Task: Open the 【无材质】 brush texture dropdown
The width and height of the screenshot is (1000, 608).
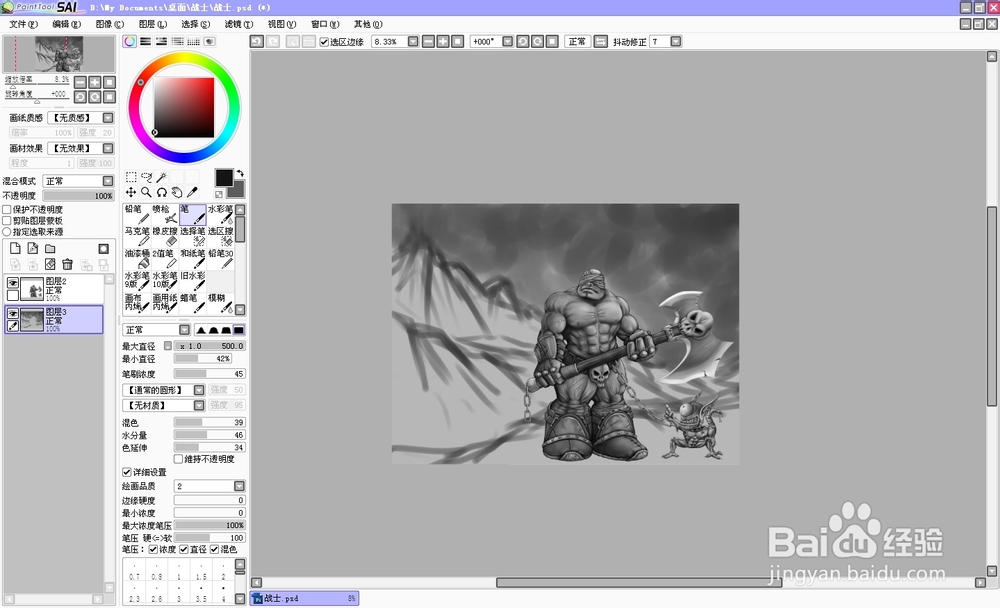Action: tap(199, 405)
